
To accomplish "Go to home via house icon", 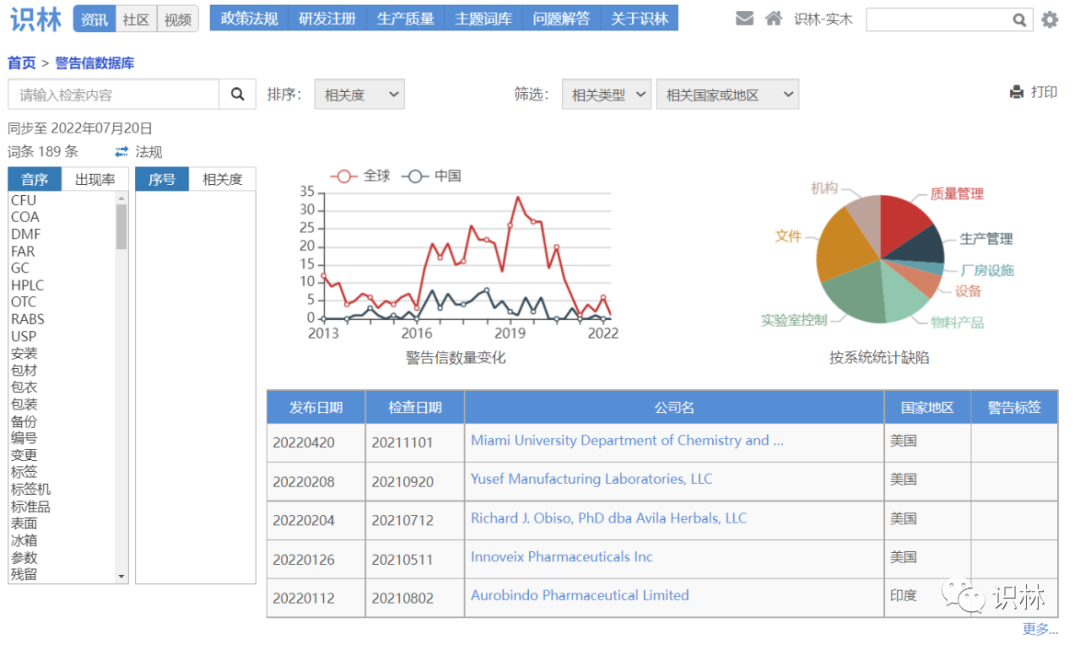I will tap(773, 19).
